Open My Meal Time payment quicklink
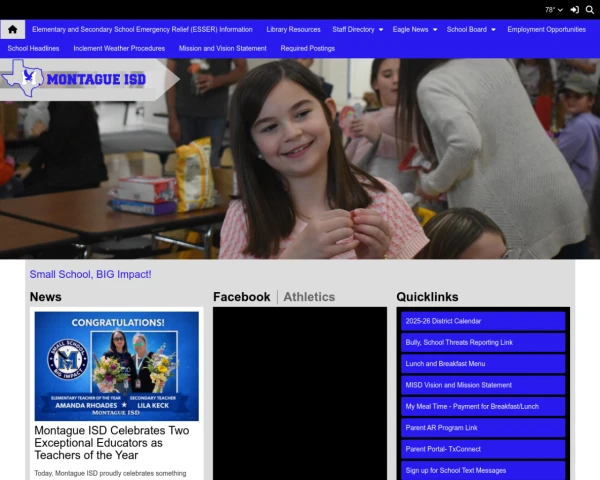600x480 pixels. (x=483, y=407)
